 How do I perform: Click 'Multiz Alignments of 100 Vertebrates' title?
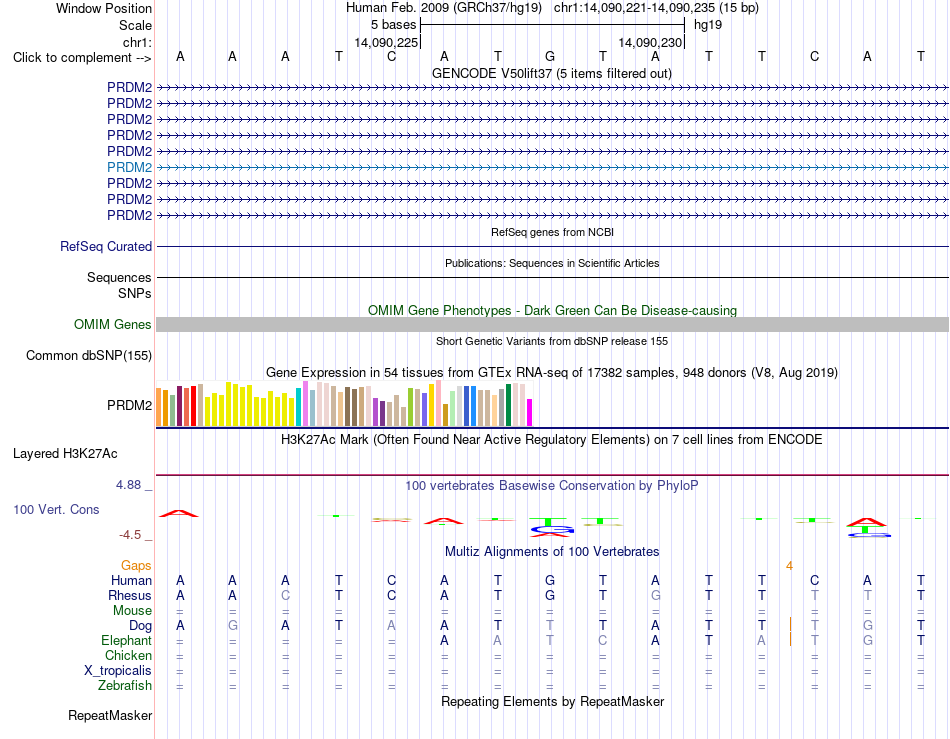click(x=552, y=551)
